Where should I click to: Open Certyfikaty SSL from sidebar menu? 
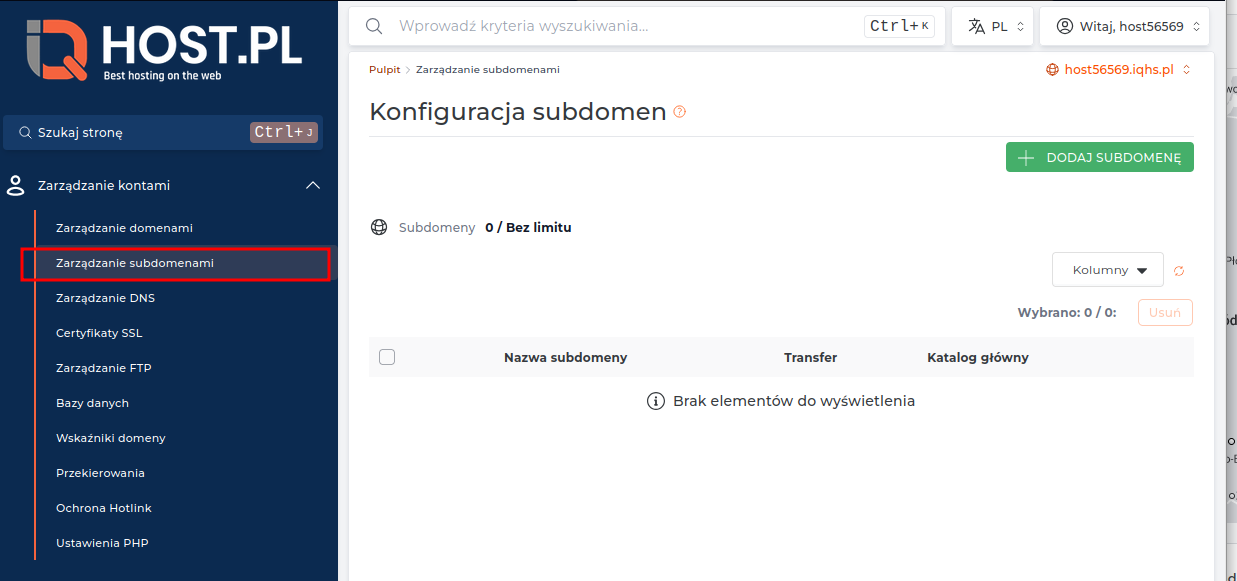(x=100, y=332)
